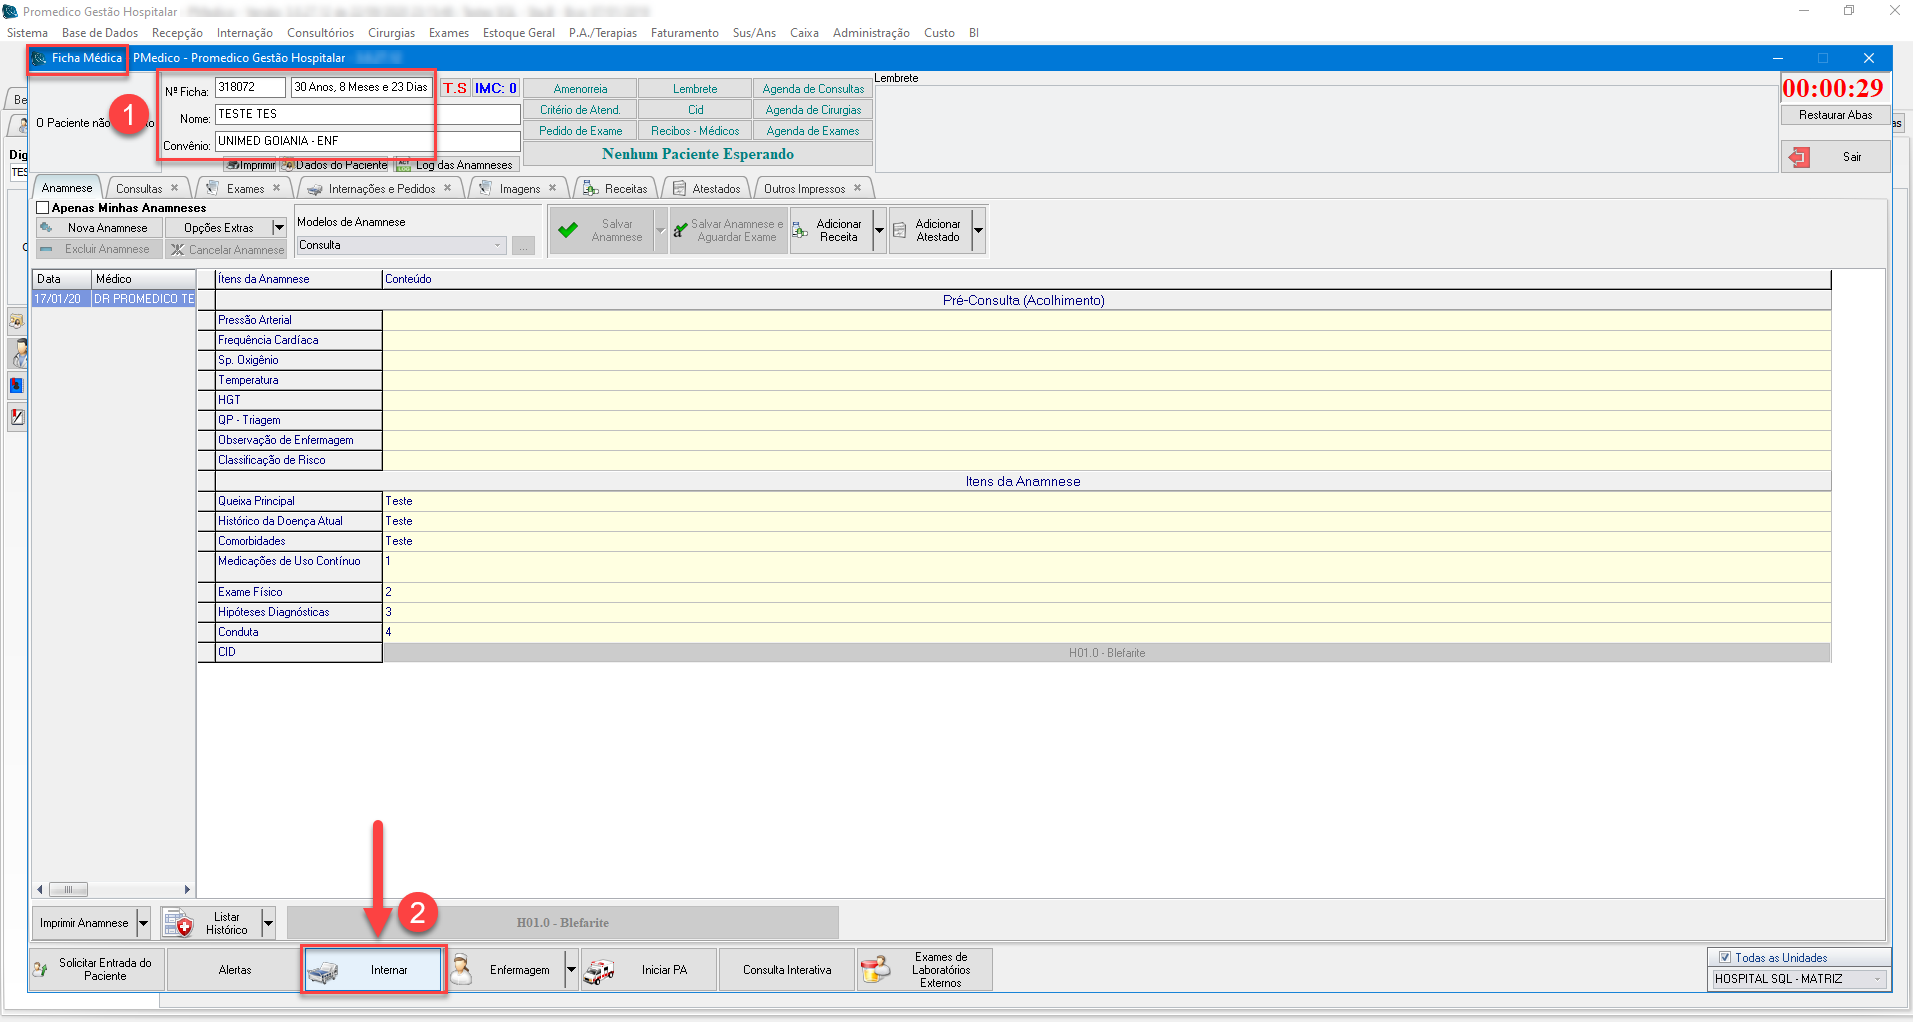This screenshot has width=1913, height=1022.
Task: Expand the Opções Extras dropdown arrow
Action: [279, 228]
